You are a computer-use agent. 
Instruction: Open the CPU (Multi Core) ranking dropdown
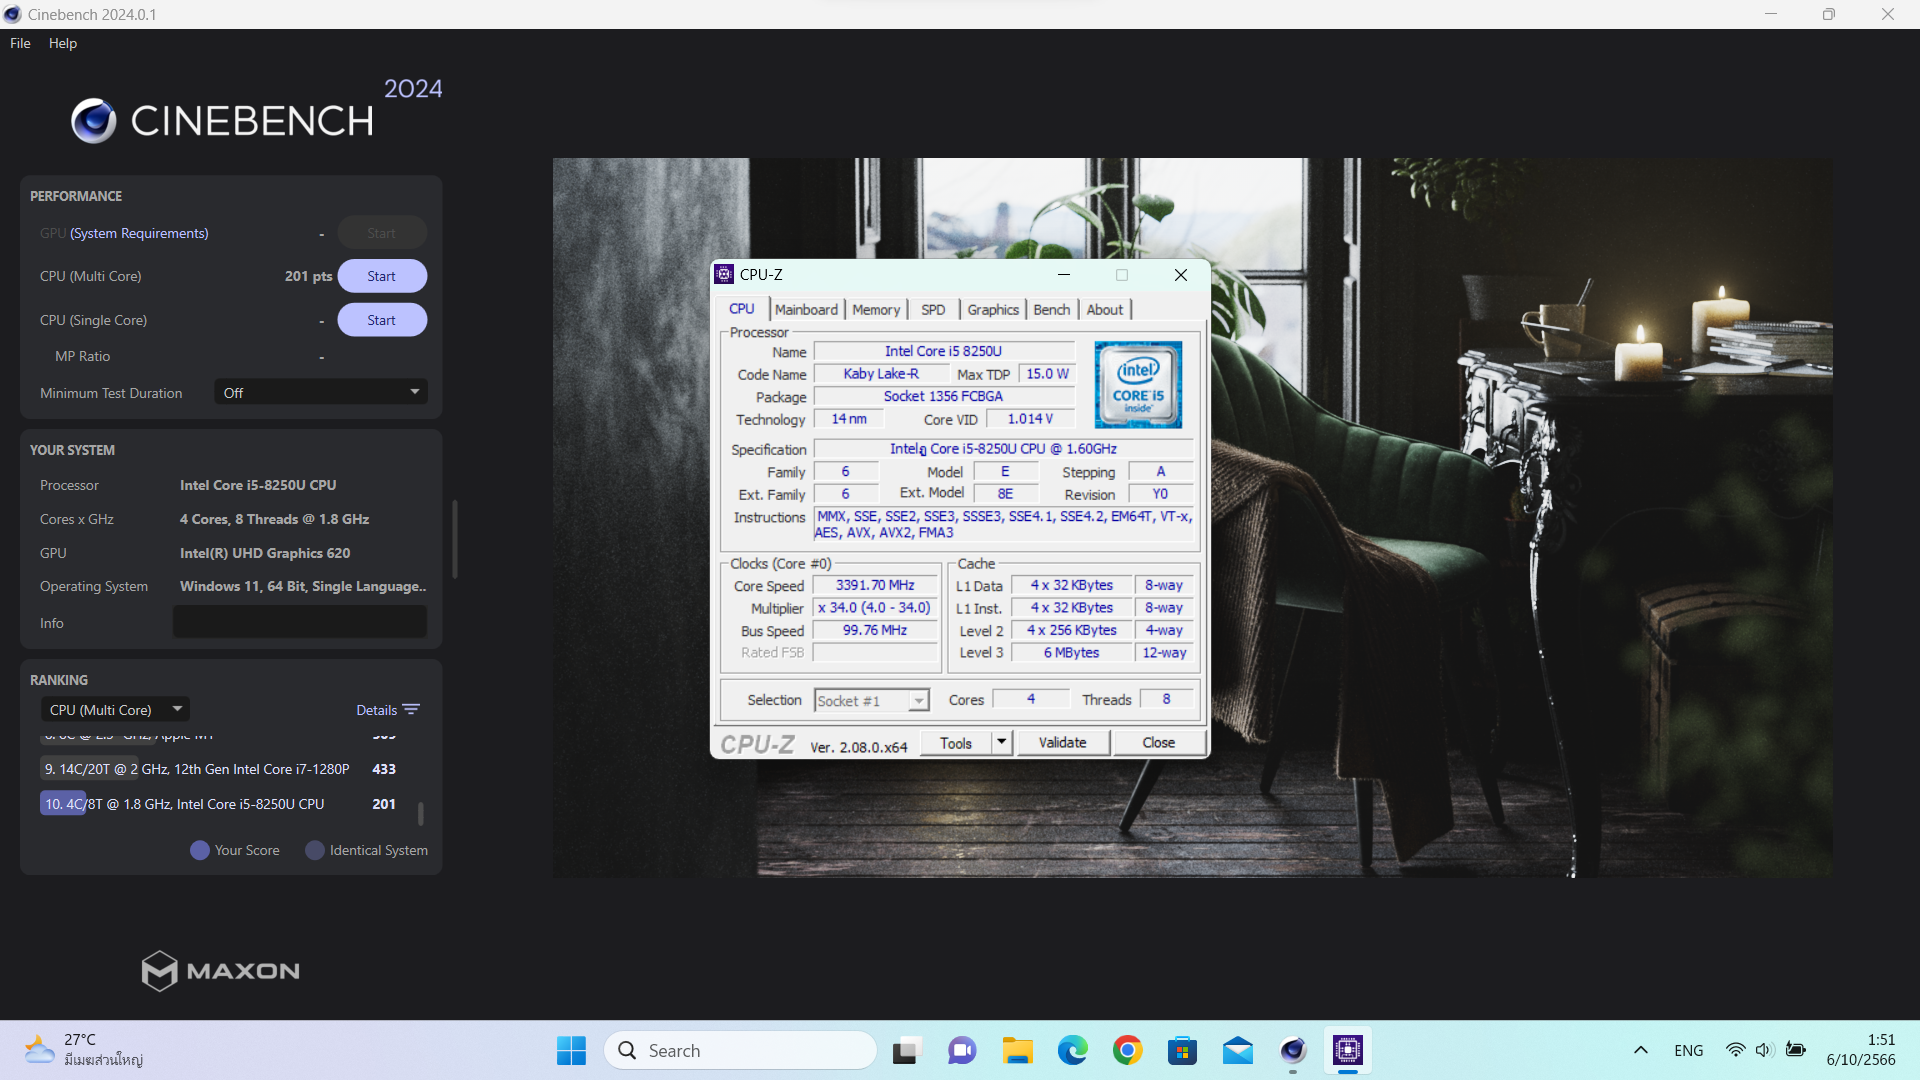pos(116,710)
